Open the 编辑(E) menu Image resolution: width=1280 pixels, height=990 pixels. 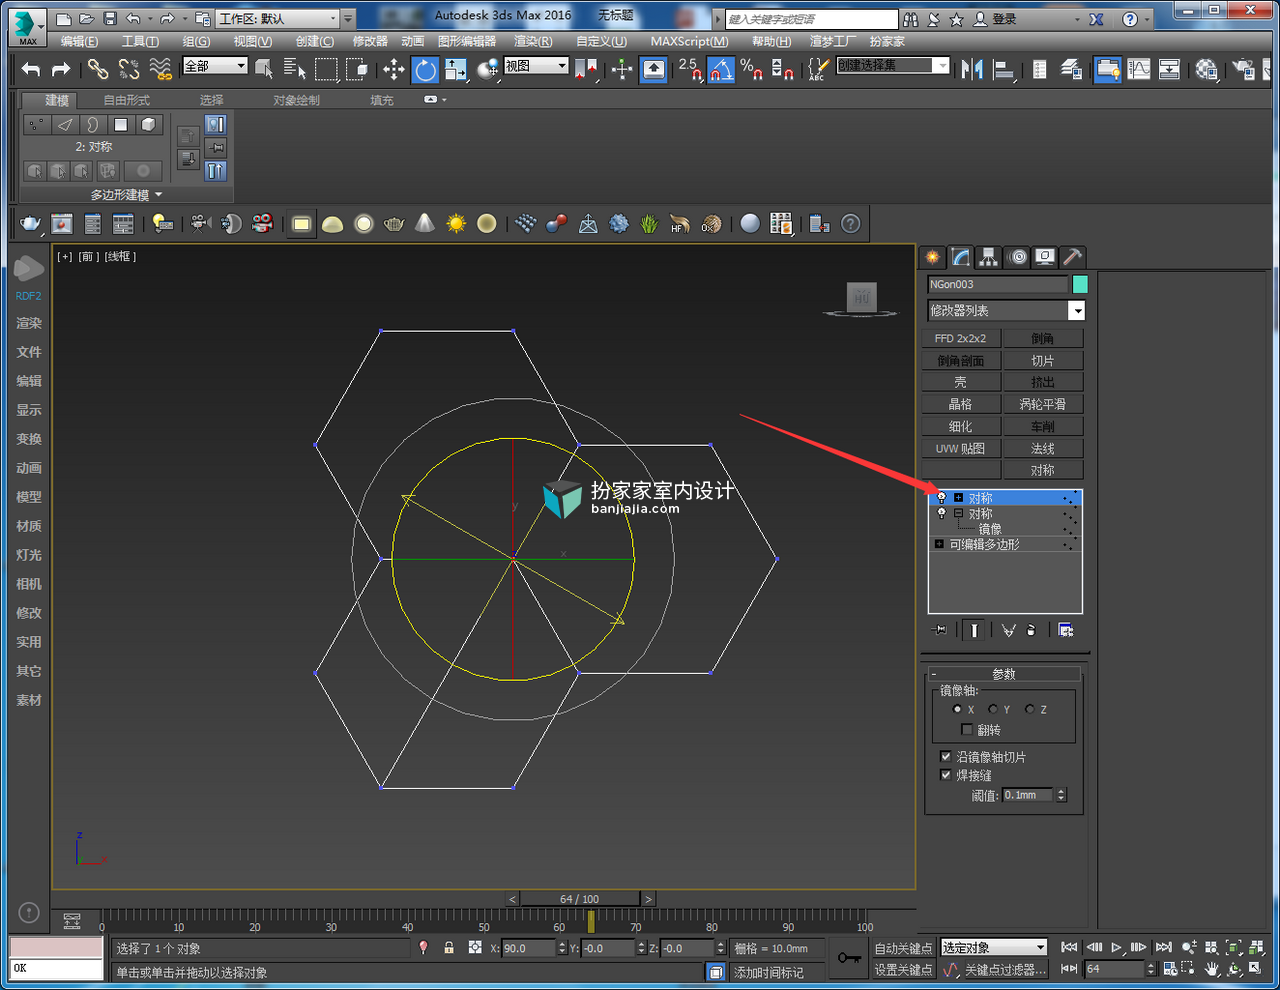click(79, 41)
